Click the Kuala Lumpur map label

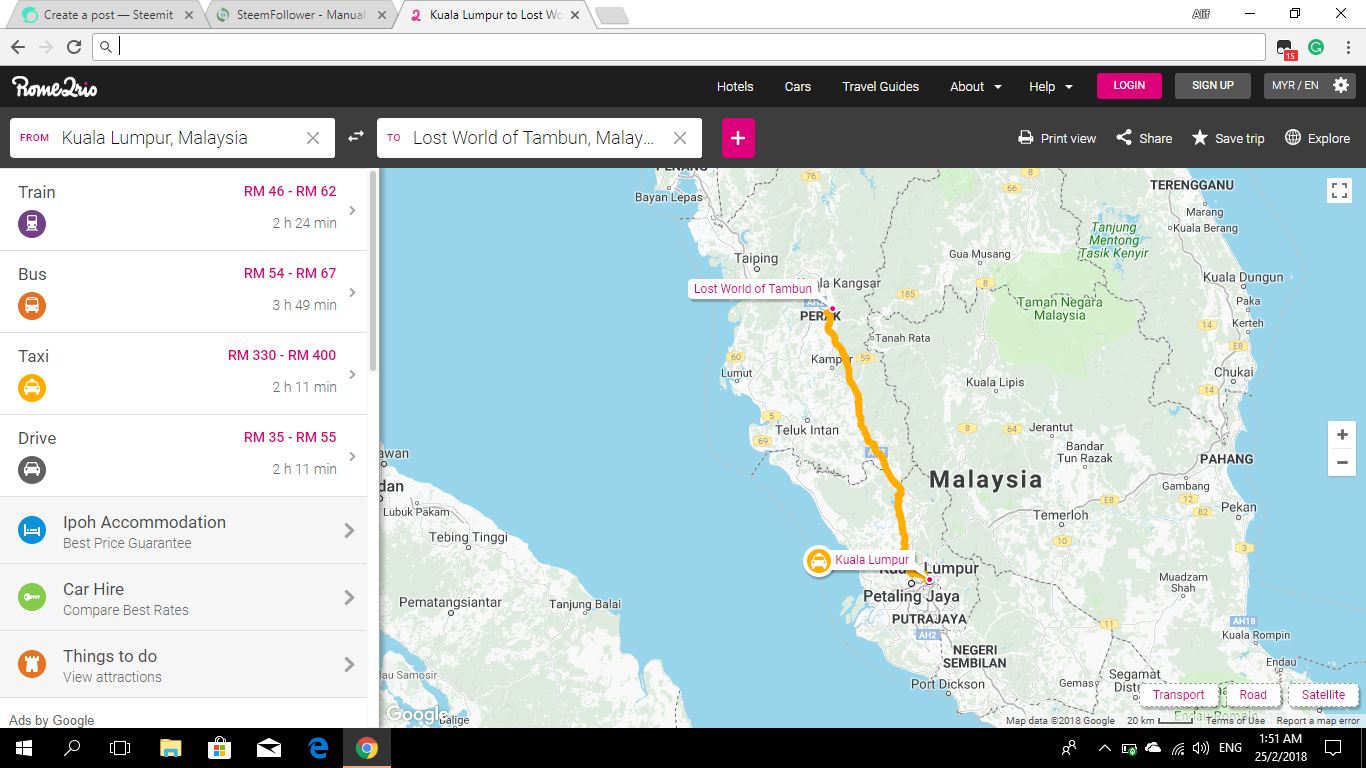[872, 560]
